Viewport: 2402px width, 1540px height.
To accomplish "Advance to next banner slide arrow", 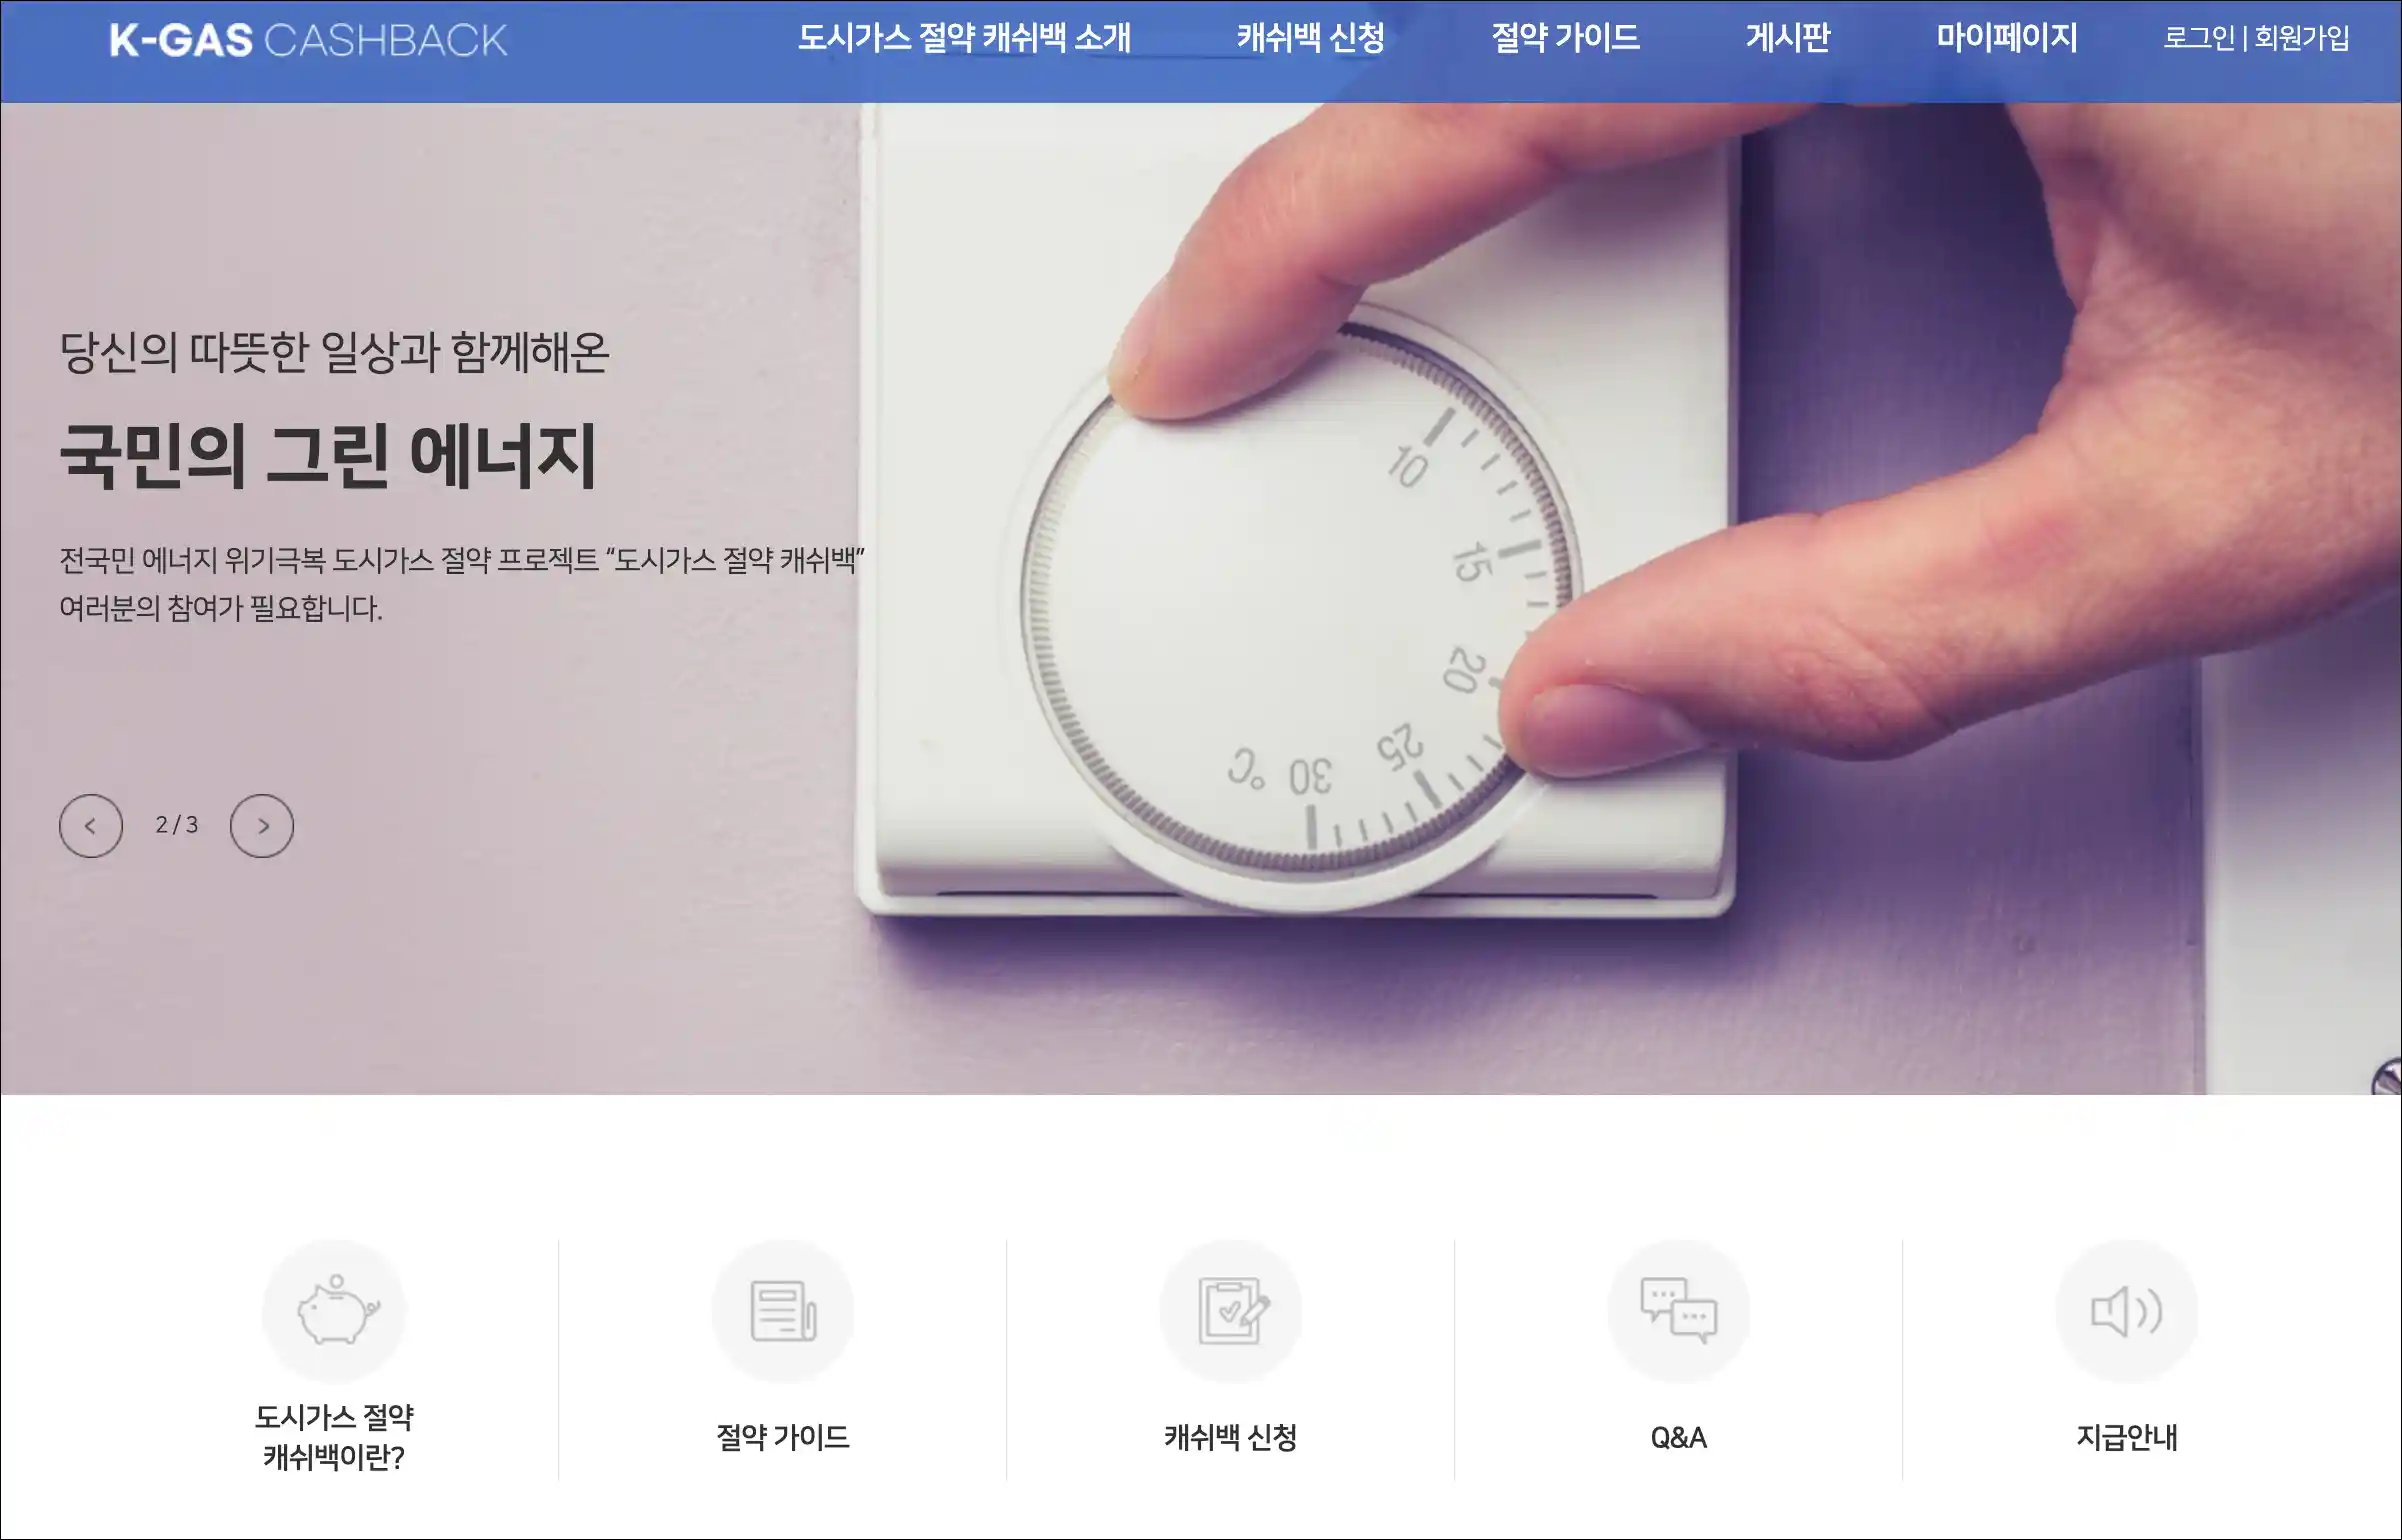I will tap(262, 826).
